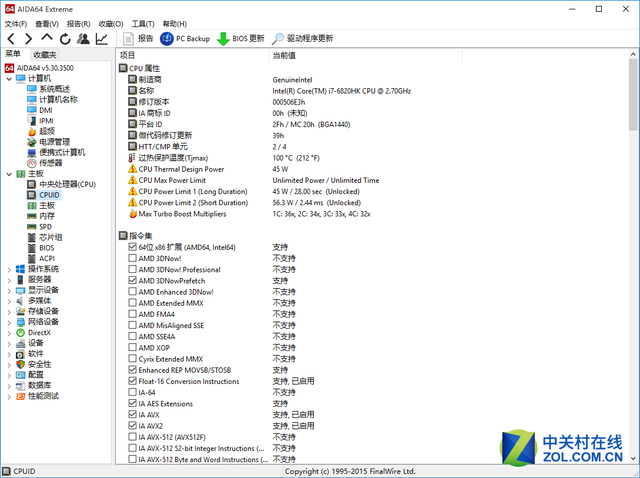Image resolution: width=640 pixels, height=478 pixels.
Task: Select the 芯片组 chipset icon
Action: click(x=32, y=237)
